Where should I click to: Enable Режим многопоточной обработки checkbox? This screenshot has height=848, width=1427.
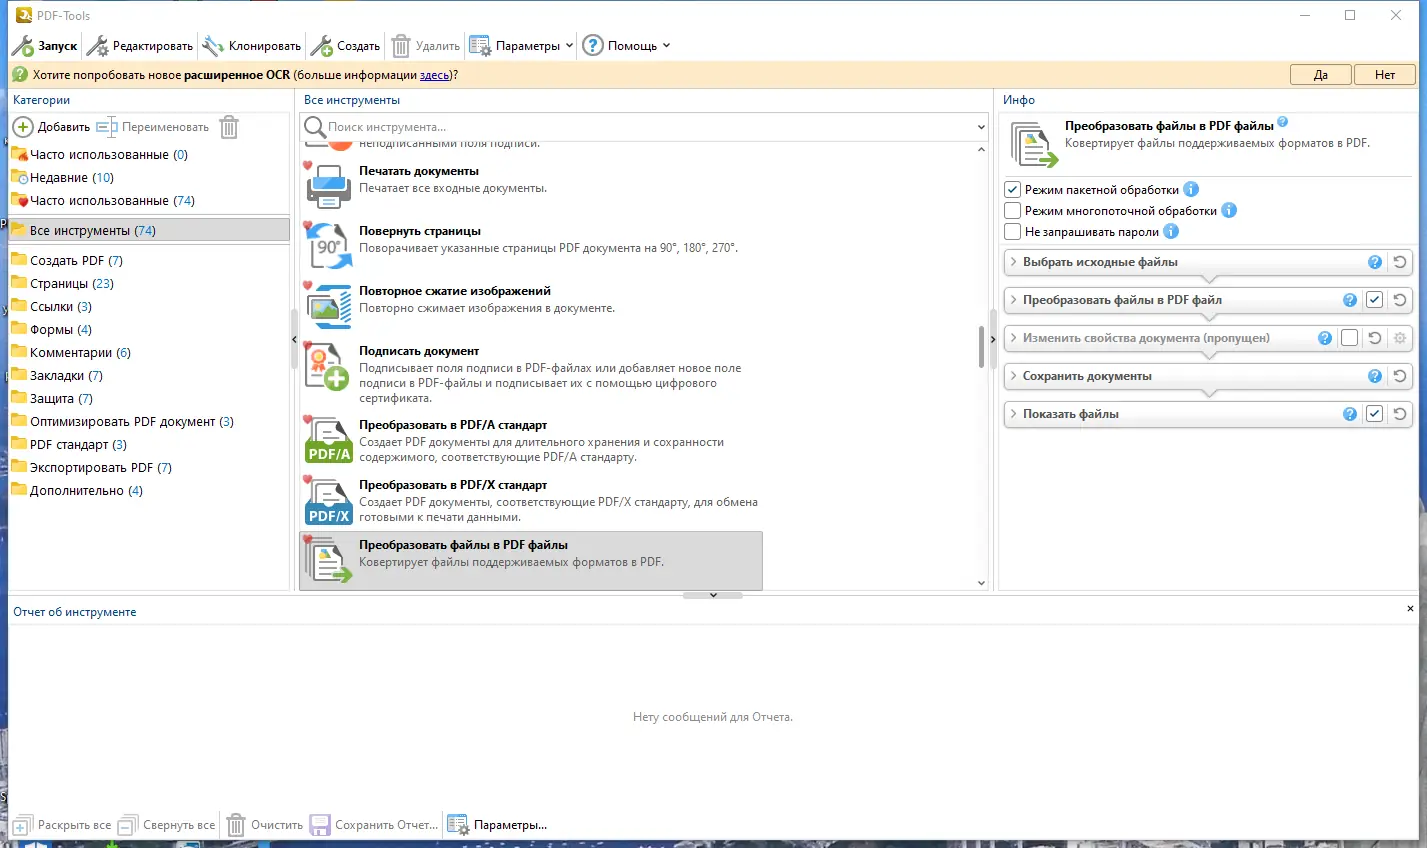1012,211
